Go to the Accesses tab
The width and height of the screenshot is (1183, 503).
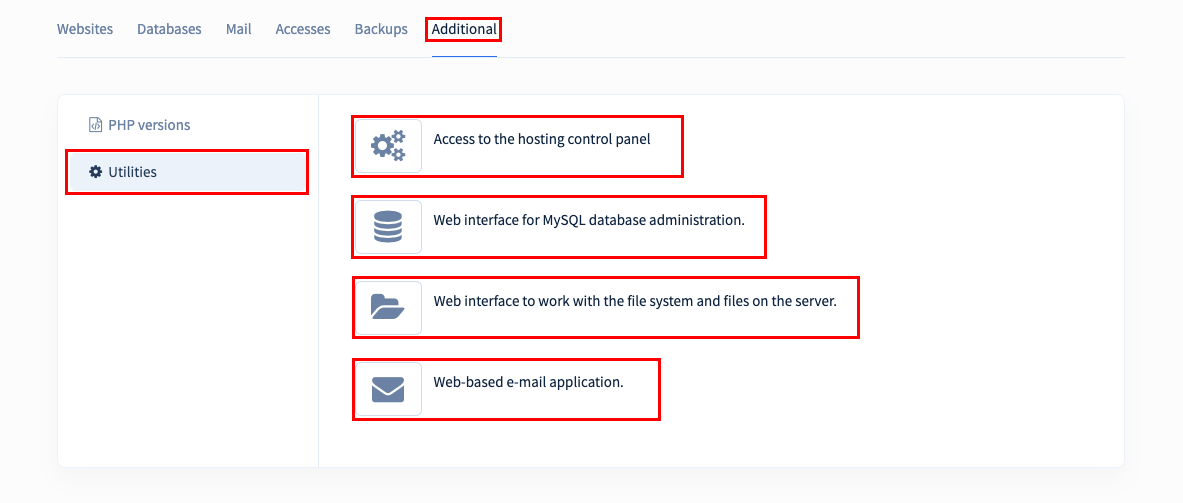tap(303, 29)
